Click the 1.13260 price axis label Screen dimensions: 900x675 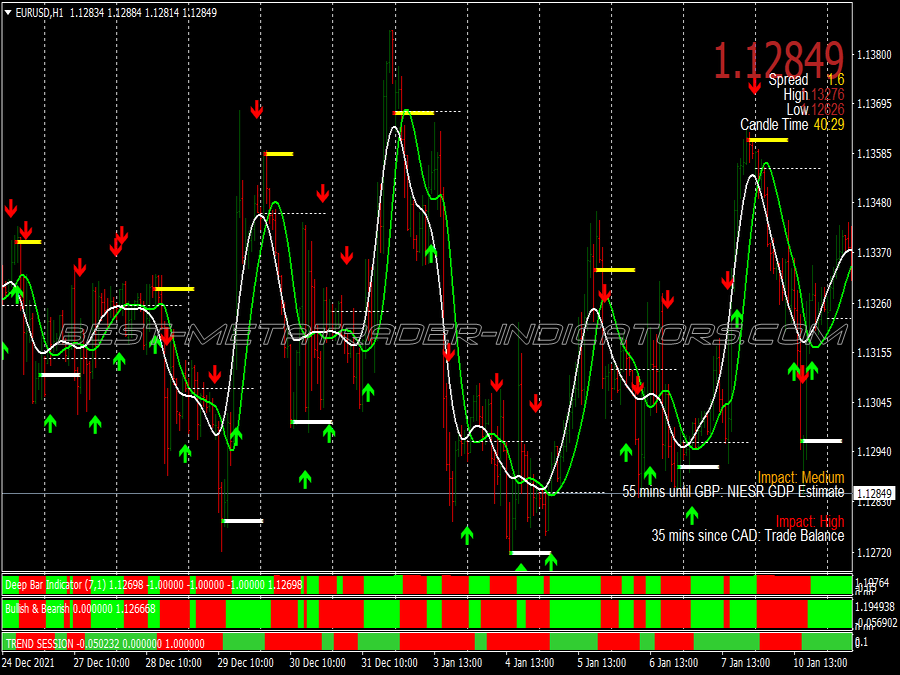click(x=874, y=303)
